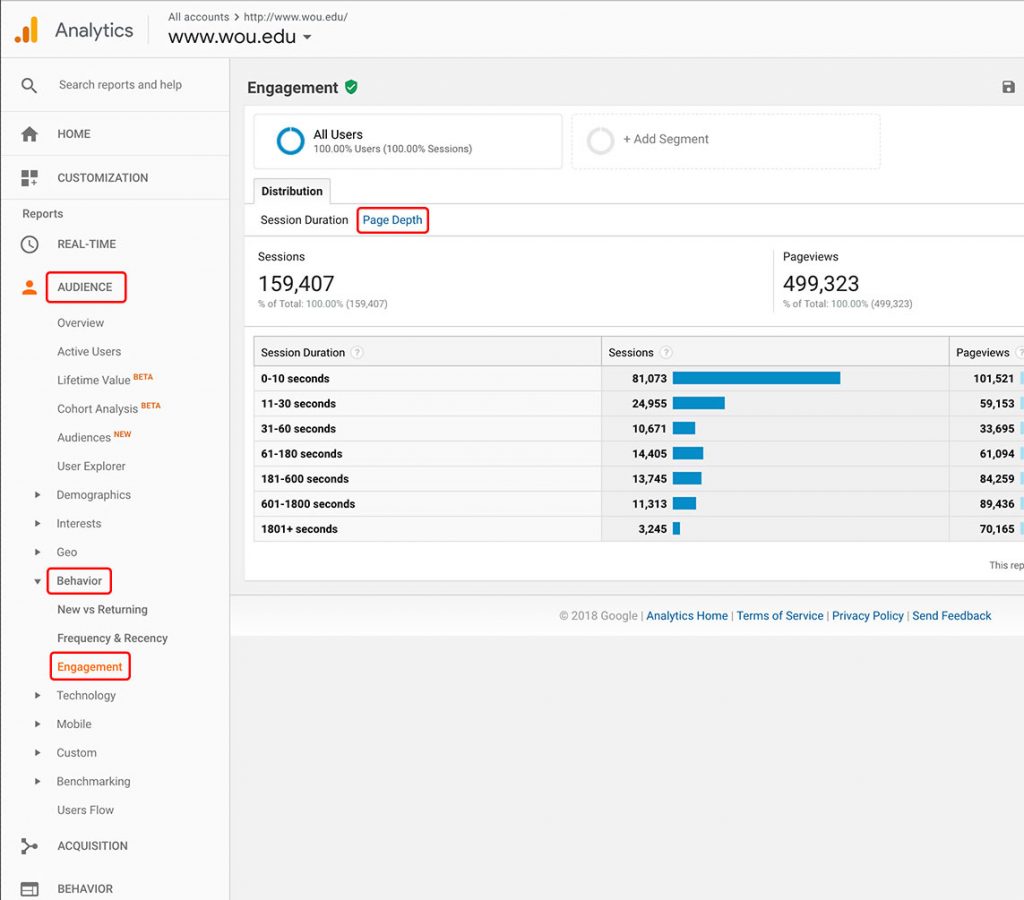Click the 159,407 sessions total
Image resolution: width=1024 pixels, height=900 pixels.
point(296,283)
